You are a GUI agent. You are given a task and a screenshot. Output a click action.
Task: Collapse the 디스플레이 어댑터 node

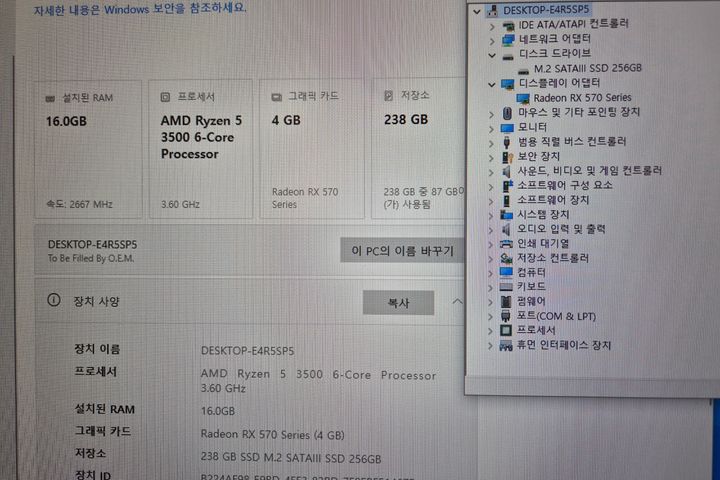[492, 85]
